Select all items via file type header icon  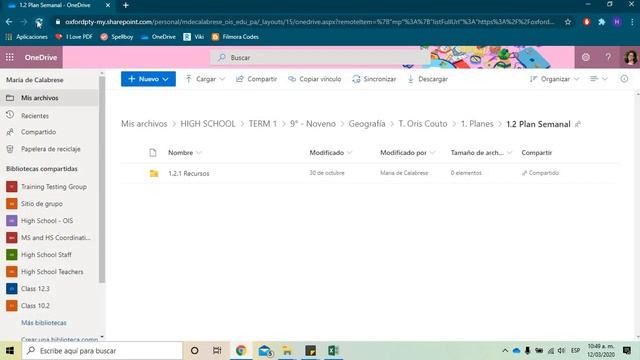153,153
